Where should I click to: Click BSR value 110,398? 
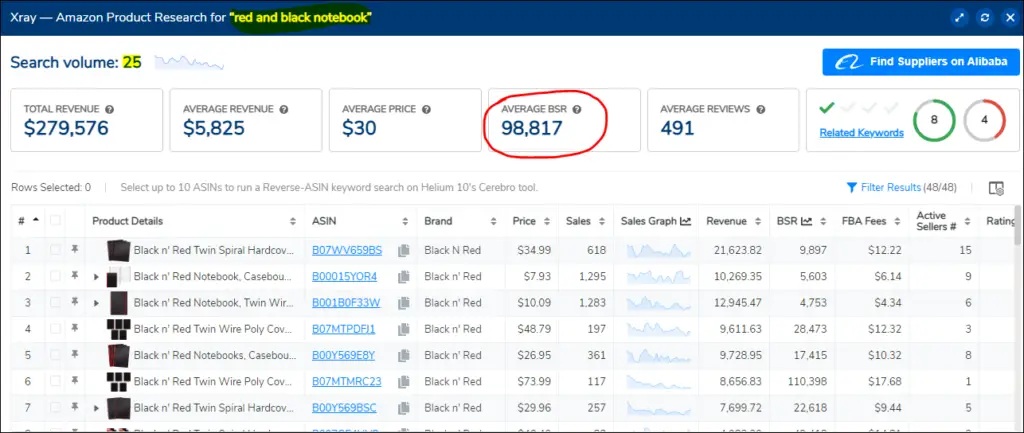point(808,381)
